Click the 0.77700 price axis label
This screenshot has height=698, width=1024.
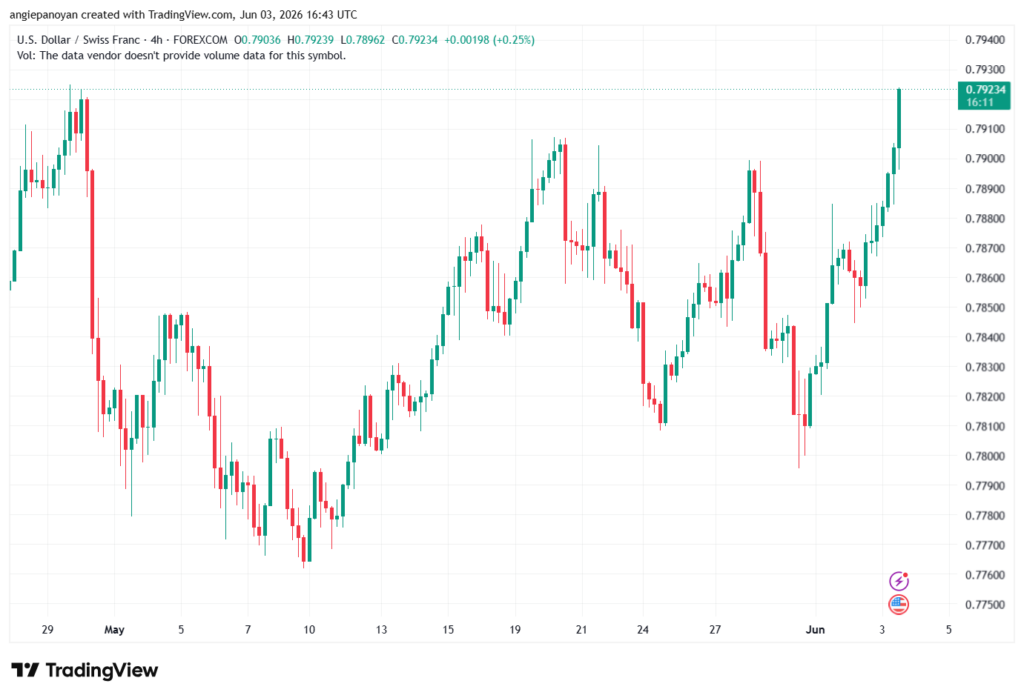(x=985, y=545)
